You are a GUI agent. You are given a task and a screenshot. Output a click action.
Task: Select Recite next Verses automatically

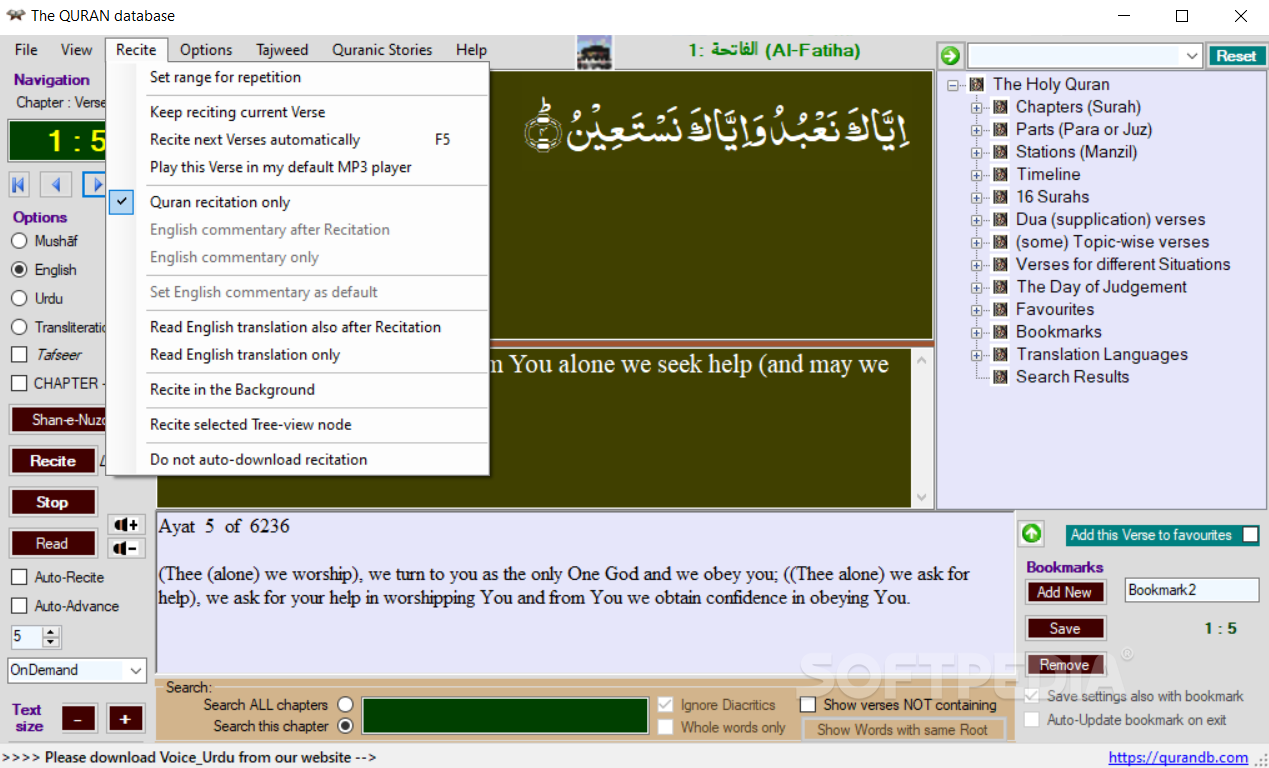coord(298,140)
